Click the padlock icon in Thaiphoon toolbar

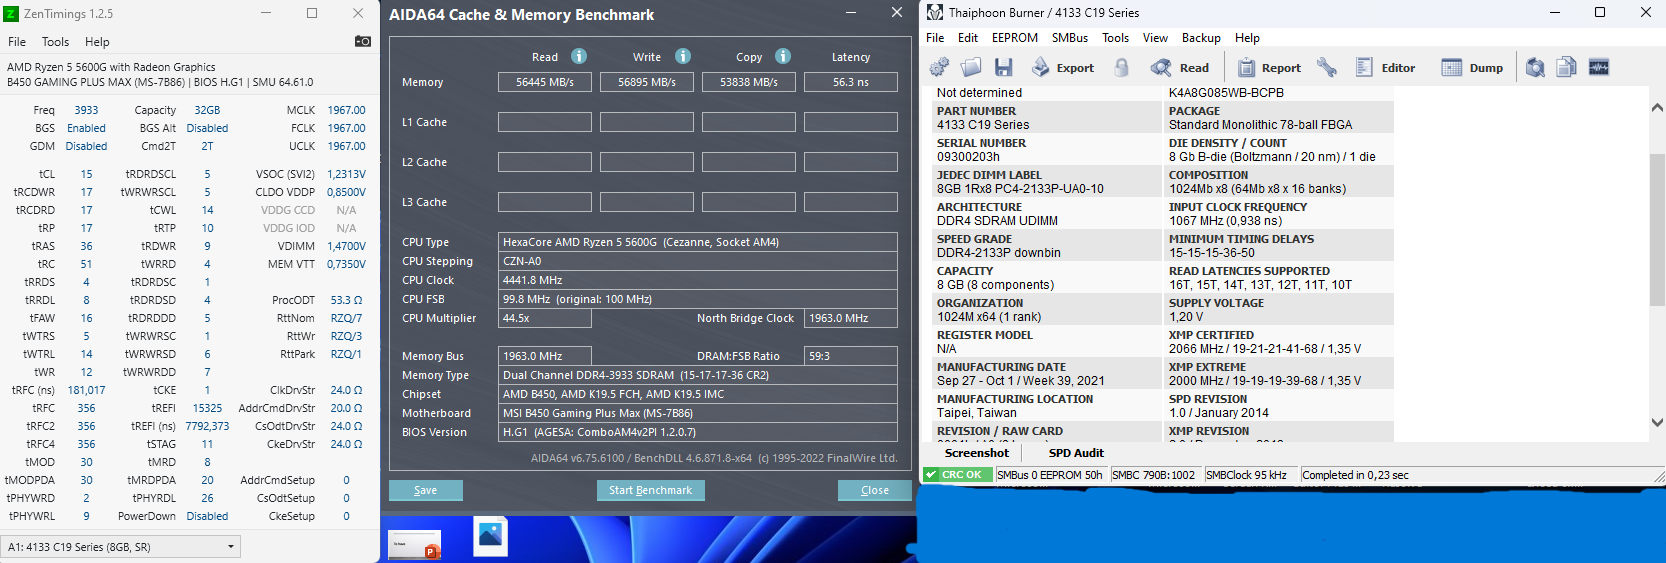1122,67
